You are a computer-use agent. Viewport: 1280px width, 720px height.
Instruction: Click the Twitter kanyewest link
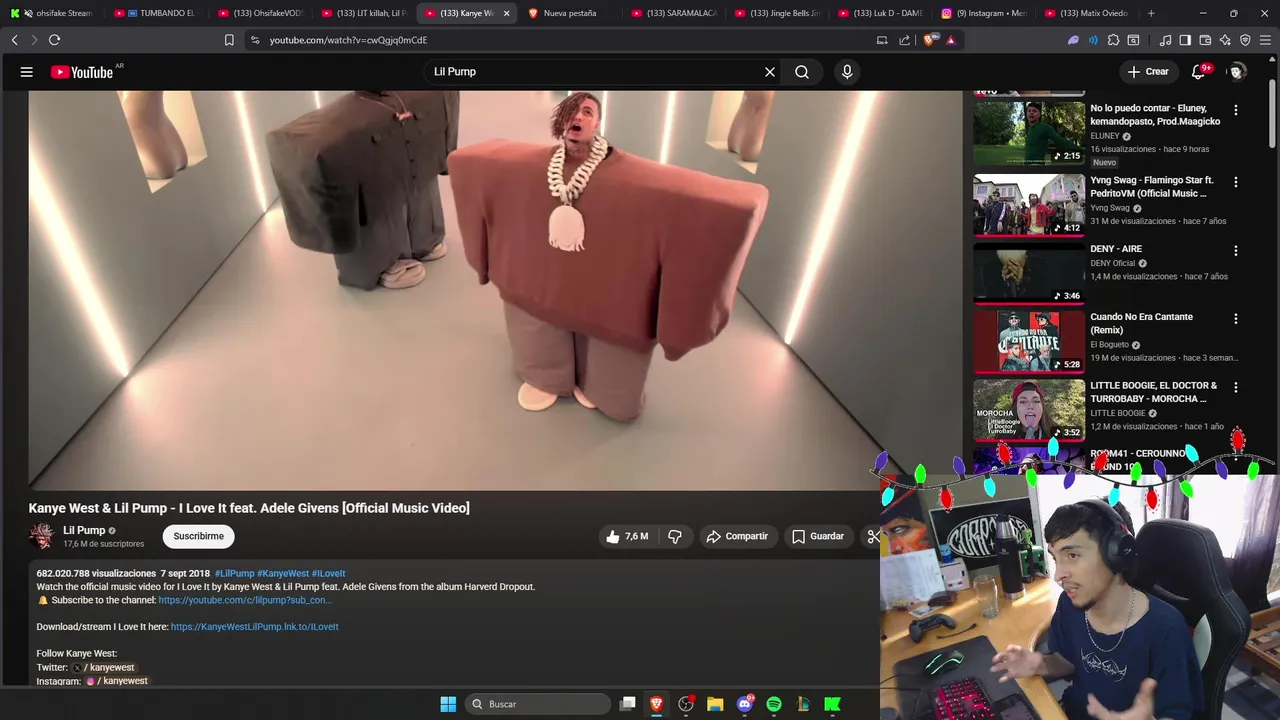coord(103,668)
